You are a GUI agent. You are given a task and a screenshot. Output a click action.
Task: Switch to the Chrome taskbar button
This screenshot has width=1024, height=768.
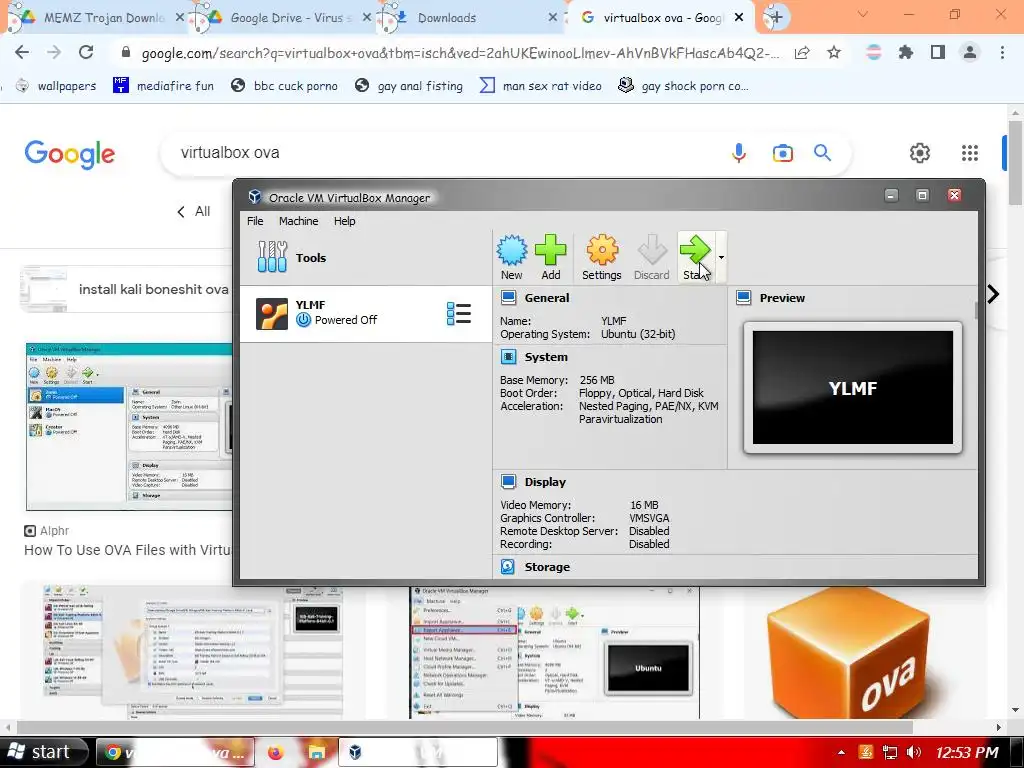(x=176, y=752)
